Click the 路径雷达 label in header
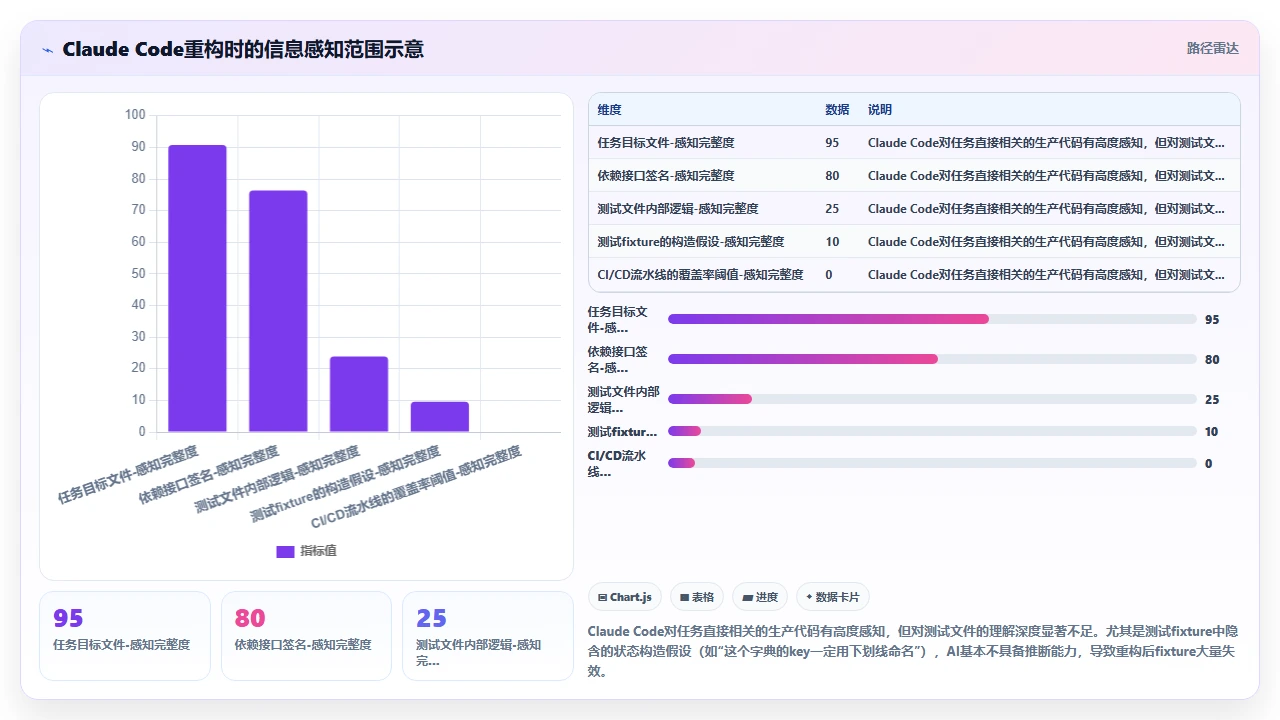This screenshot has width=1280, height=720. [x=1212, y=48]
